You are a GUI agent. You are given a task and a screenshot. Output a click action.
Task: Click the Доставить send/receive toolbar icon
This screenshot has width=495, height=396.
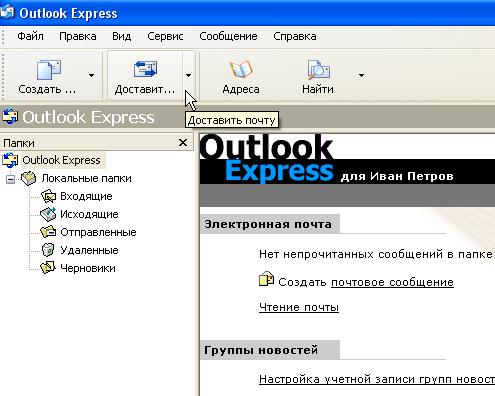point(145,69)
